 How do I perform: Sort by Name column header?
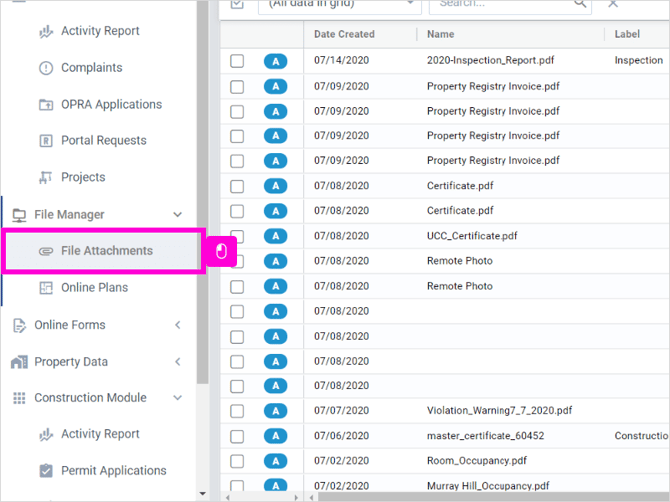coord(441,34)
